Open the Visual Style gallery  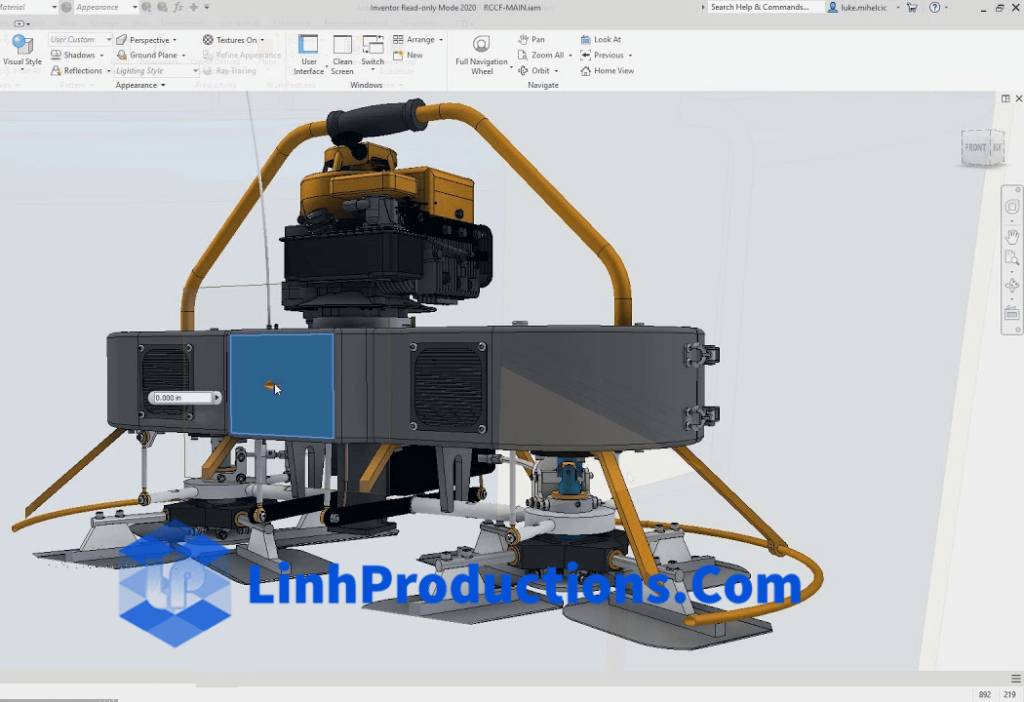[22, 51]
